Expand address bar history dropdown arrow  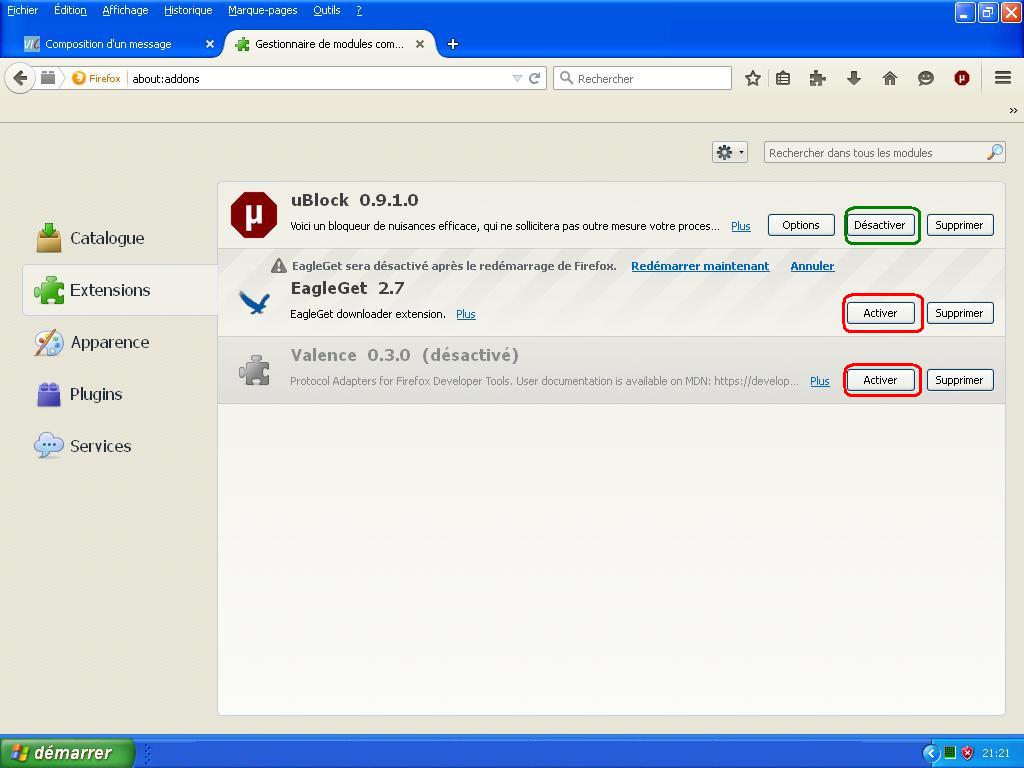[x=517, y=78]
